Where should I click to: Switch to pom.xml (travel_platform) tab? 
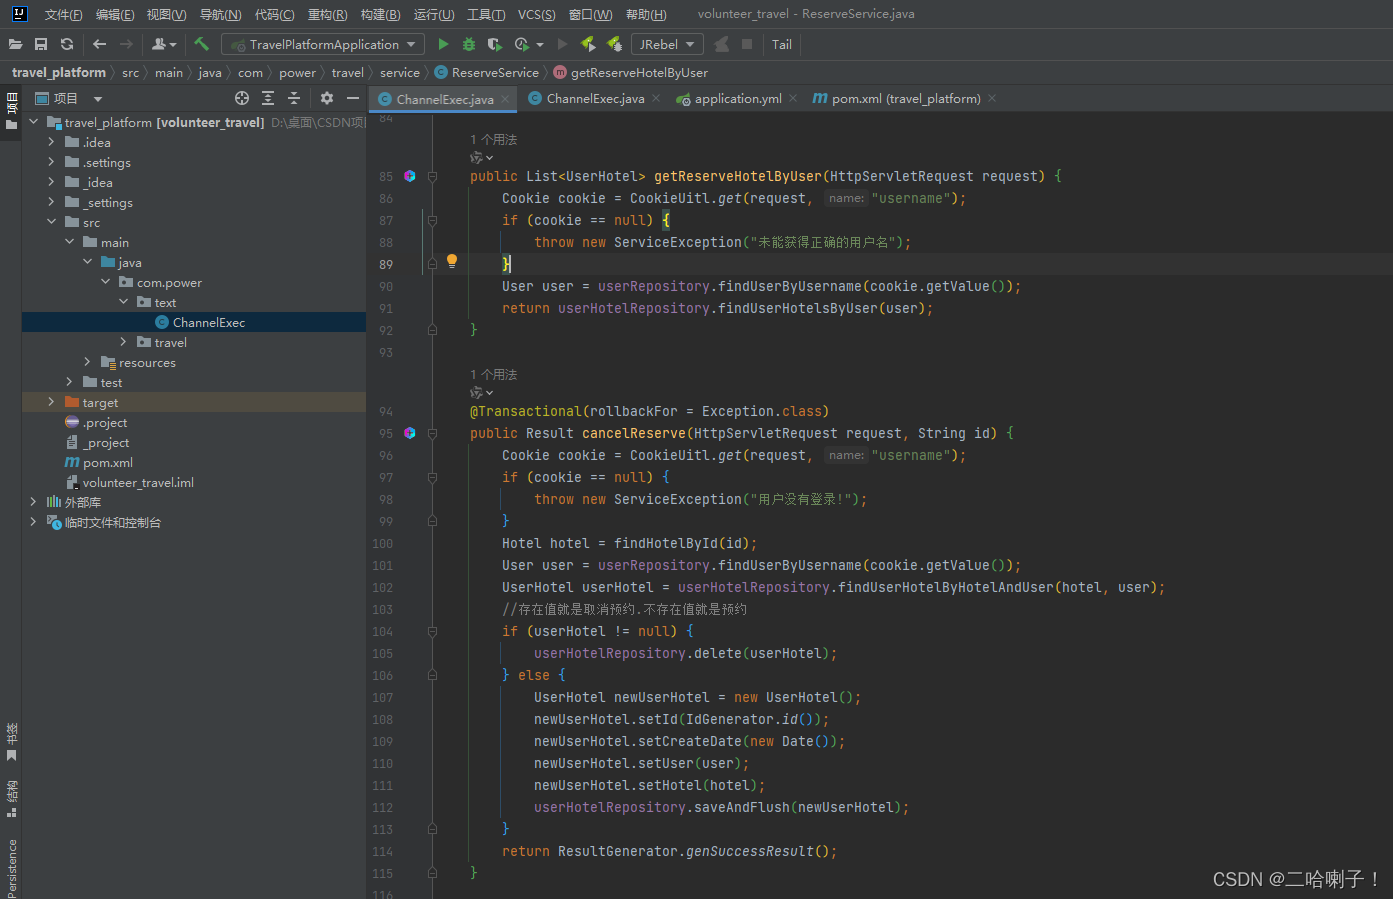(x=906, y=99)
